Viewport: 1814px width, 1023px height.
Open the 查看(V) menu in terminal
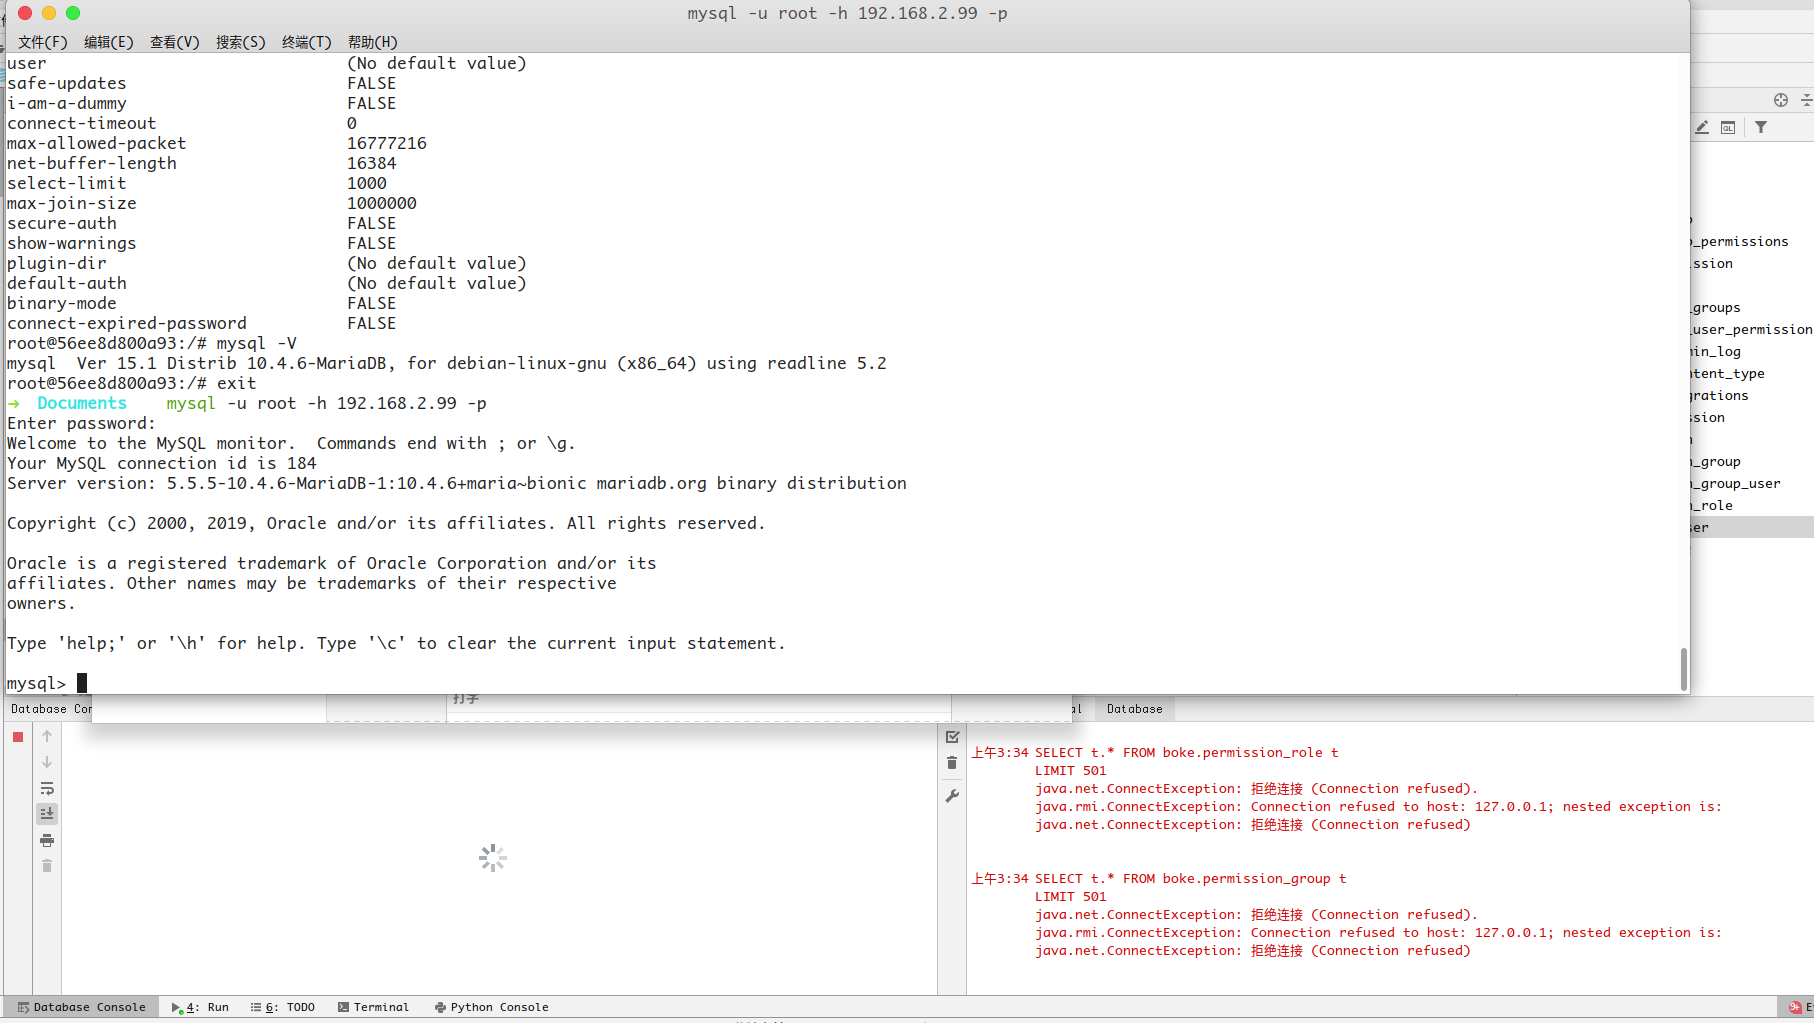(175, 42)
